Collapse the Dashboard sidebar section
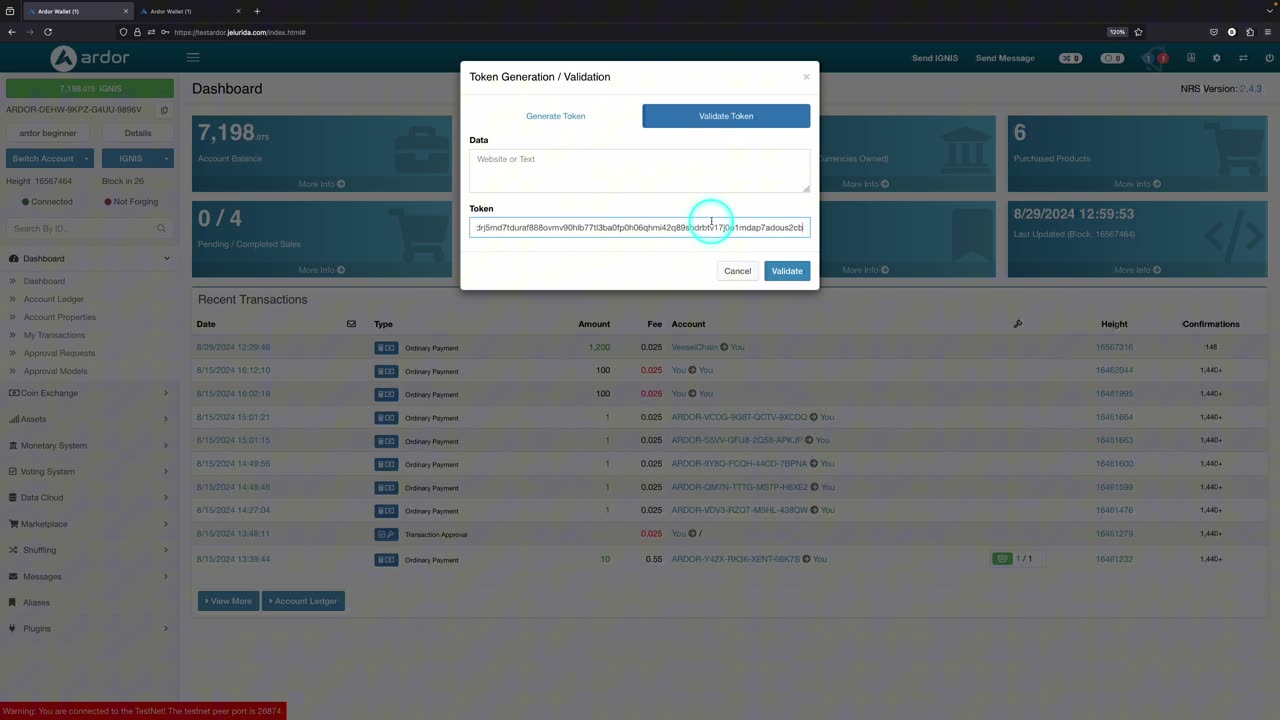1280x720 pixels. (x=88, y=258)
